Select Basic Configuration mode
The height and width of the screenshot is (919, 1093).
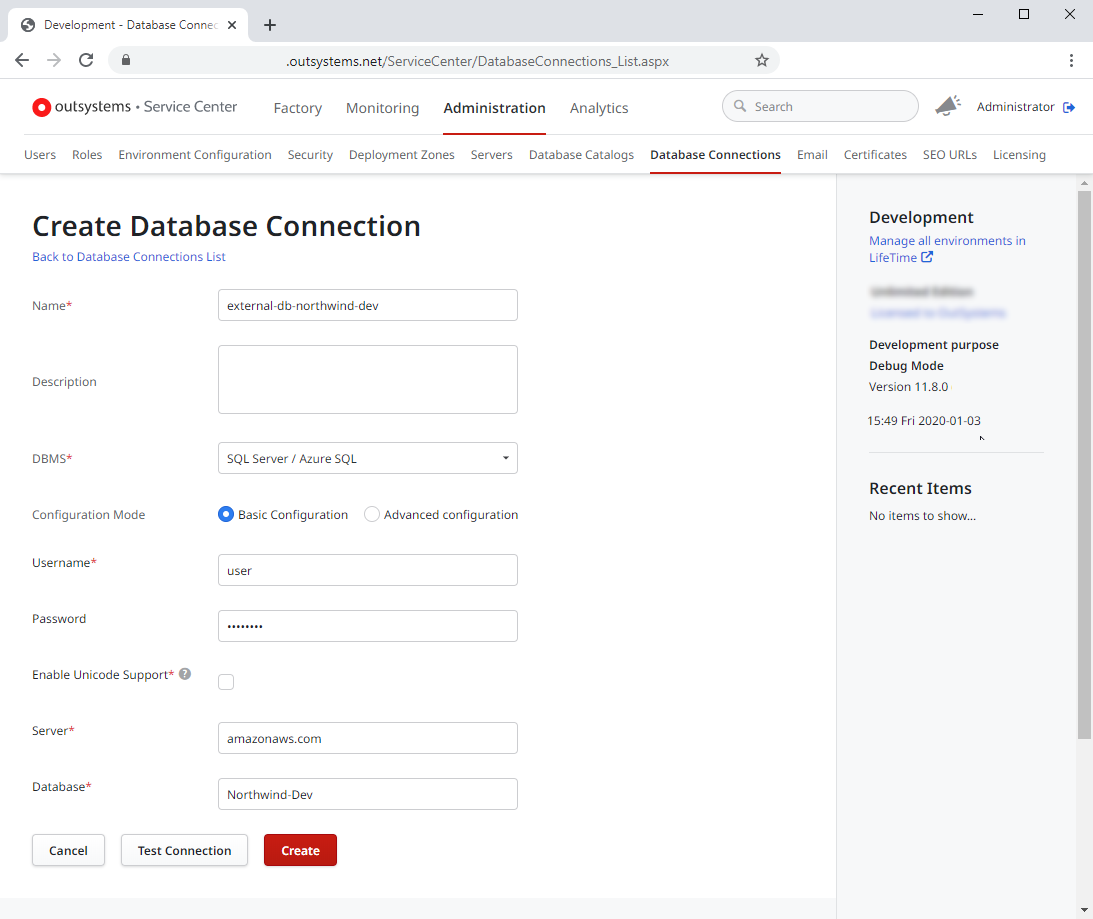coord(226,514)
